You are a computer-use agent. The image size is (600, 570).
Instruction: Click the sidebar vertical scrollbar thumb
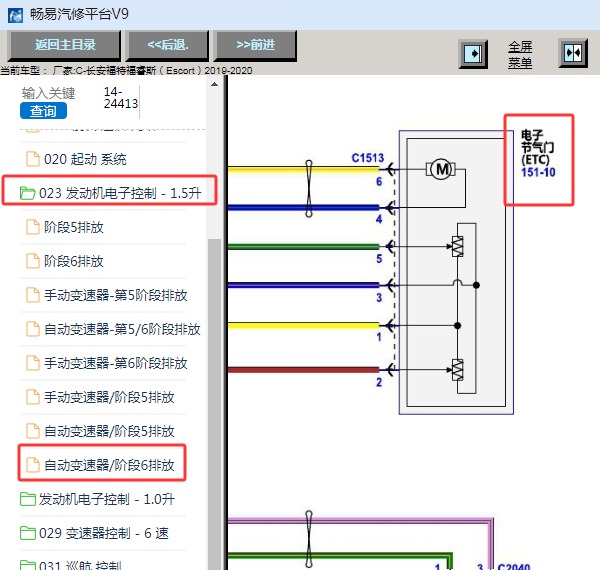[x=215, y=404]
